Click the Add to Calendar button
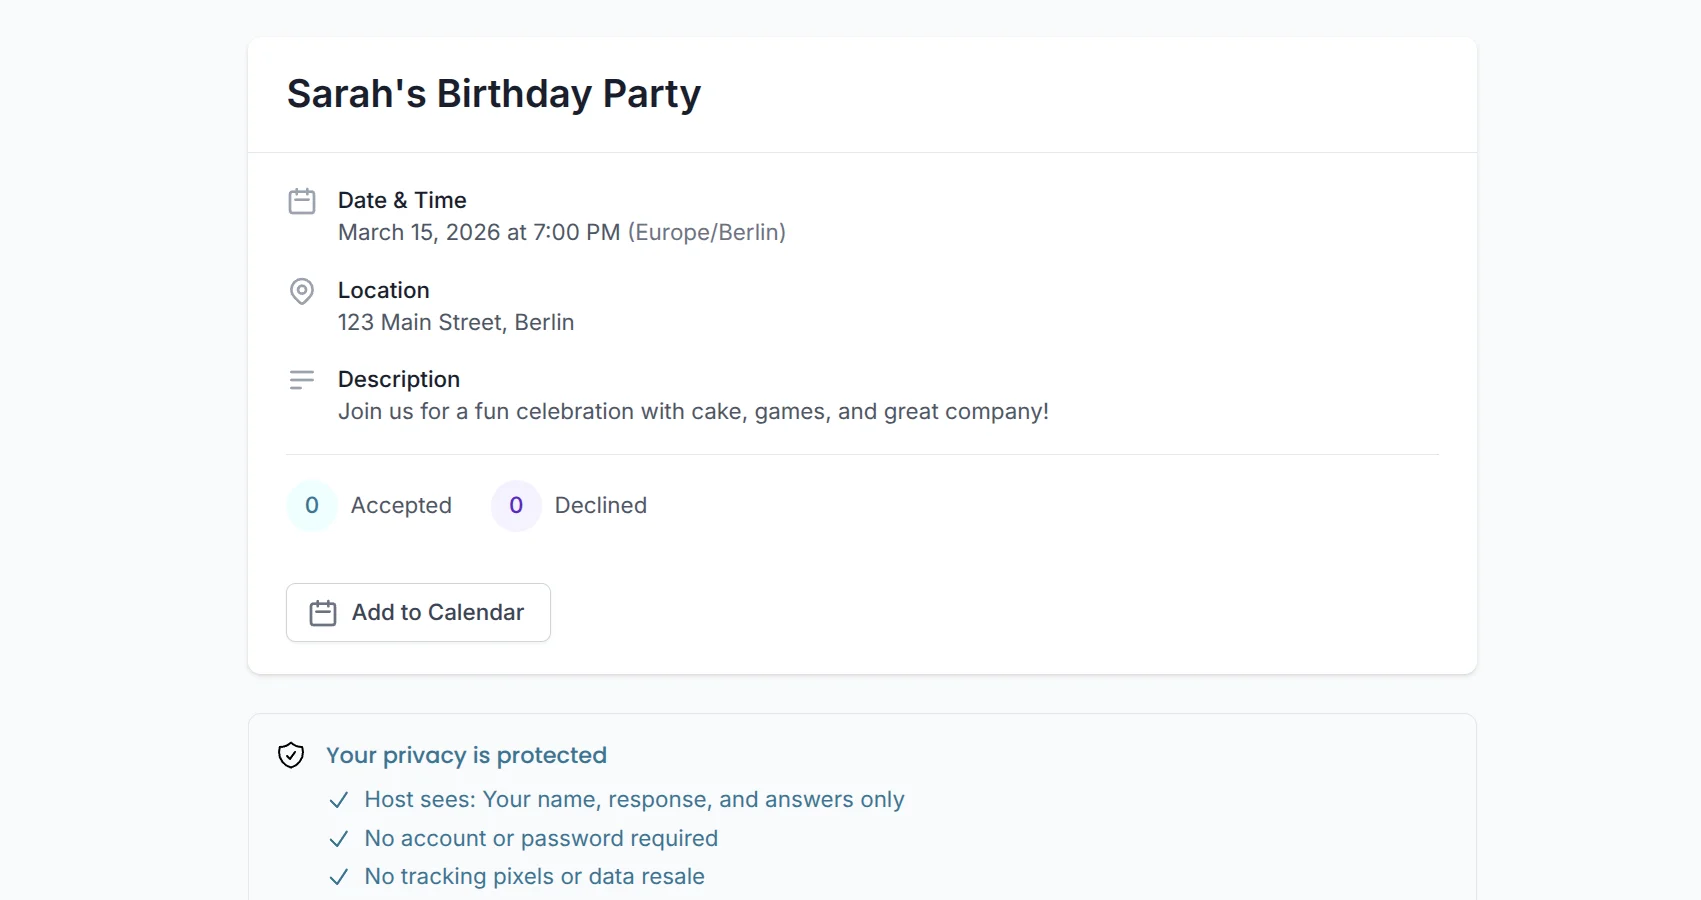The width and height of the screenshot is (1701, 900). (418, 612)
